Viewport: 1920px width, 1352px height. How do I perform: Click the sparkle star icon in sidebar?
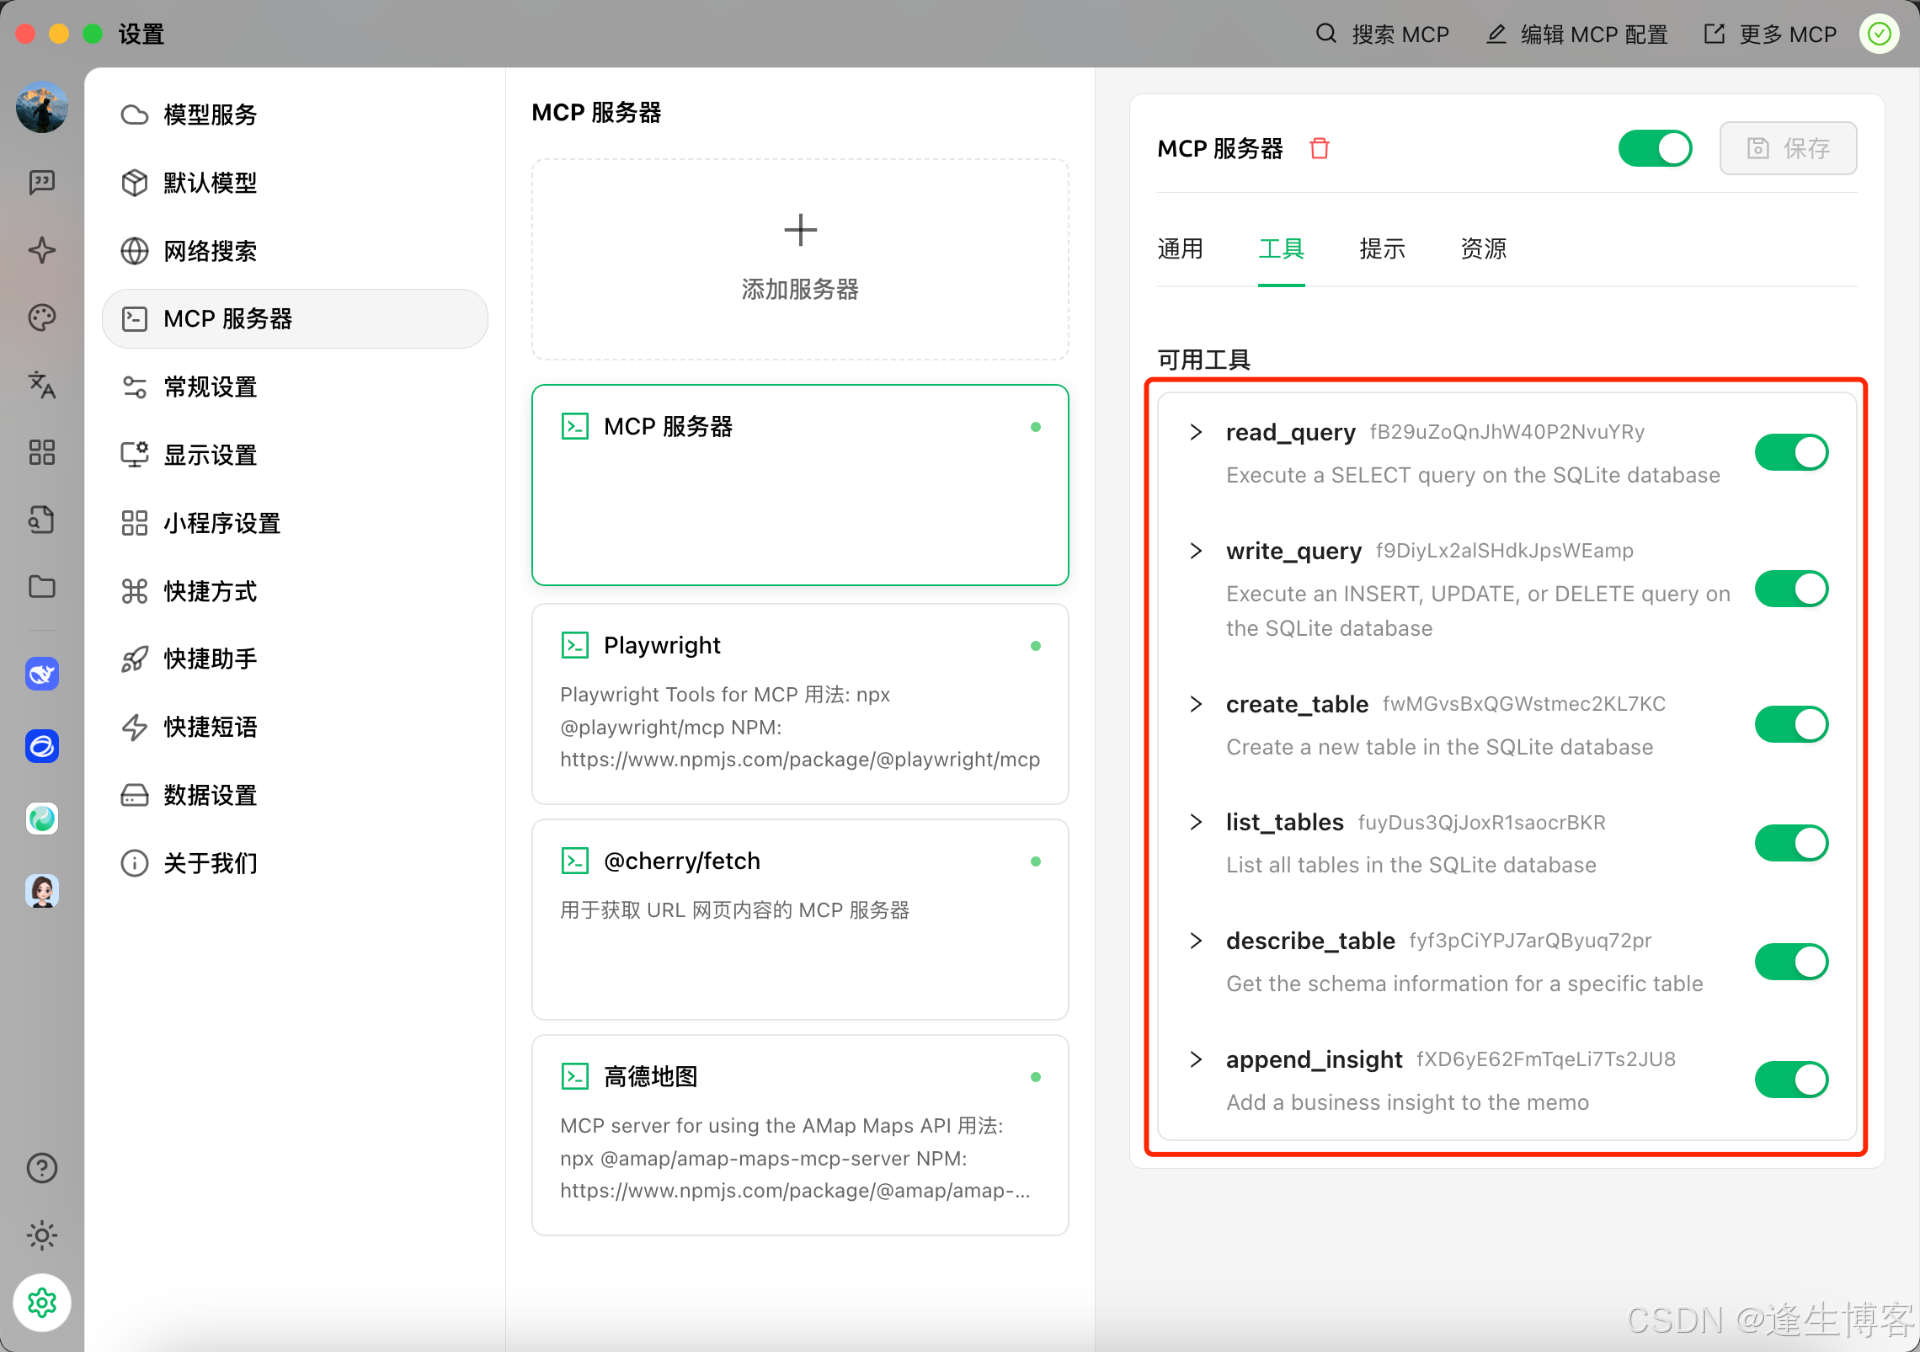tap(42, 250)
